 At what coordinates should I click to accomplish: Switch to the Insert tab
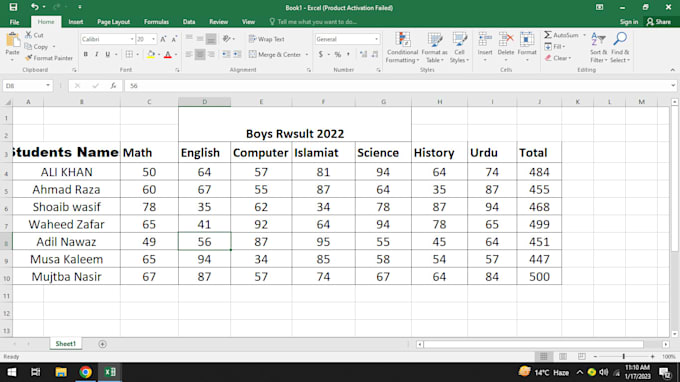[75, 22]
